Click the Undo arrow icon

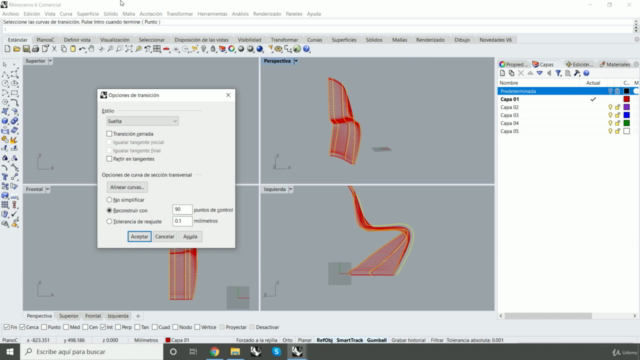pyautogui.click(x=82, y=49)
